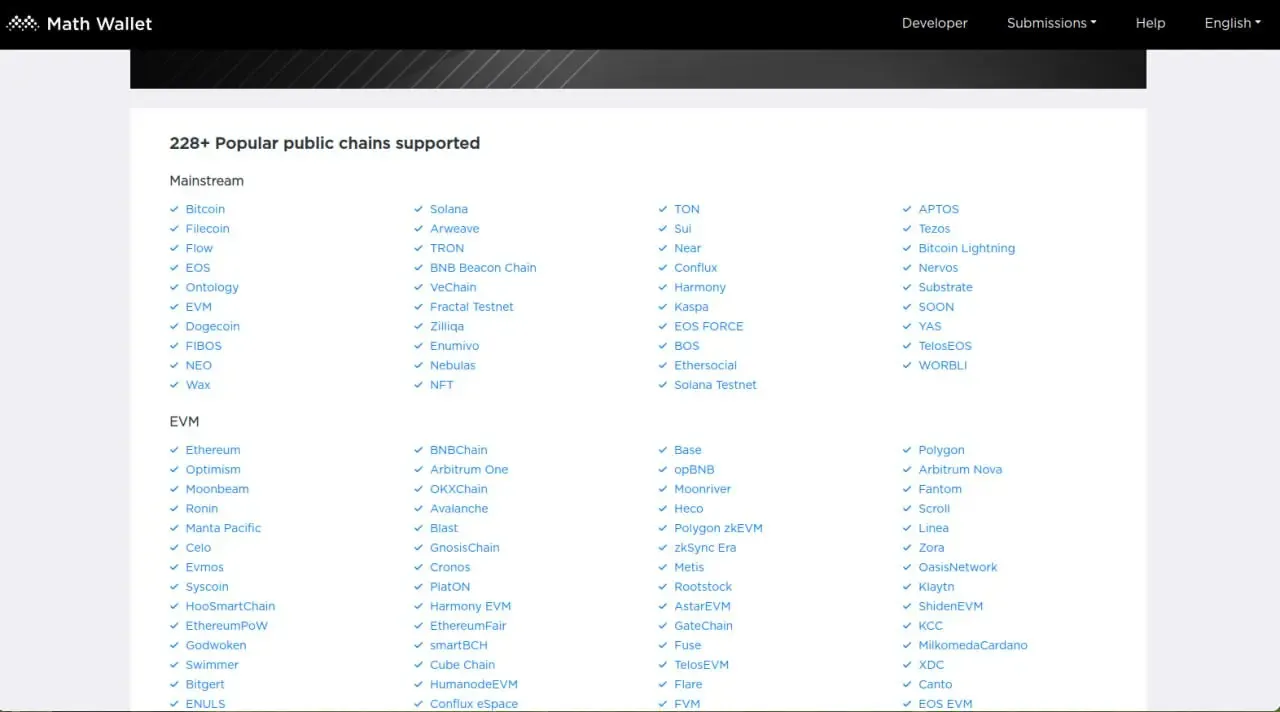Select the Zora link
The height and width of the screenshot is (712, 1280).
pos(931,548)
